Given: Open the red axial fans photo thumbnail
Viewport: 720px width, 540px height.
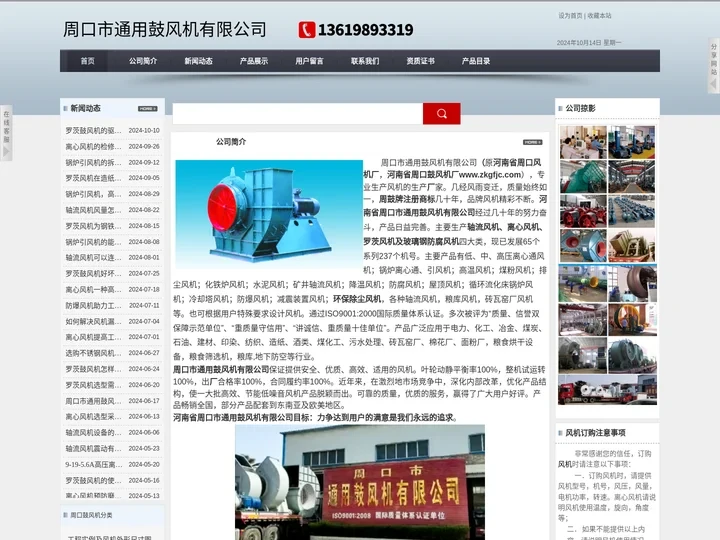Looking at the screenshot, I should click(583, 211).
